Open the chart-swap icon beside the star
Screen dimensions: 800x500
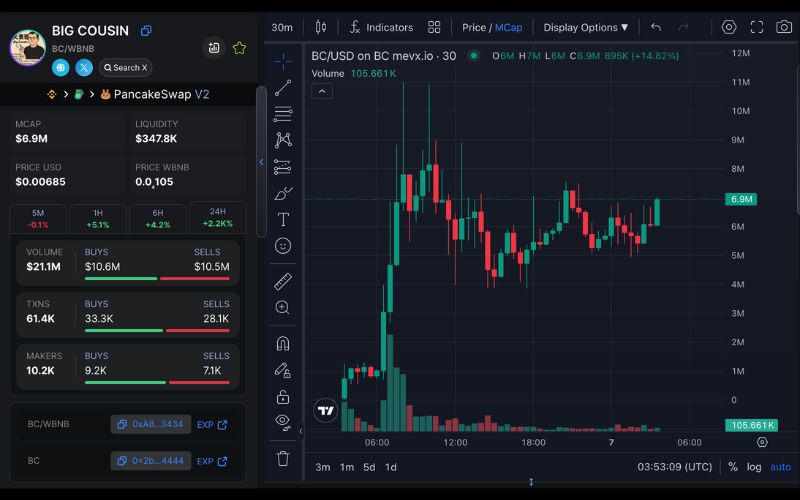(x=214, y=48)
